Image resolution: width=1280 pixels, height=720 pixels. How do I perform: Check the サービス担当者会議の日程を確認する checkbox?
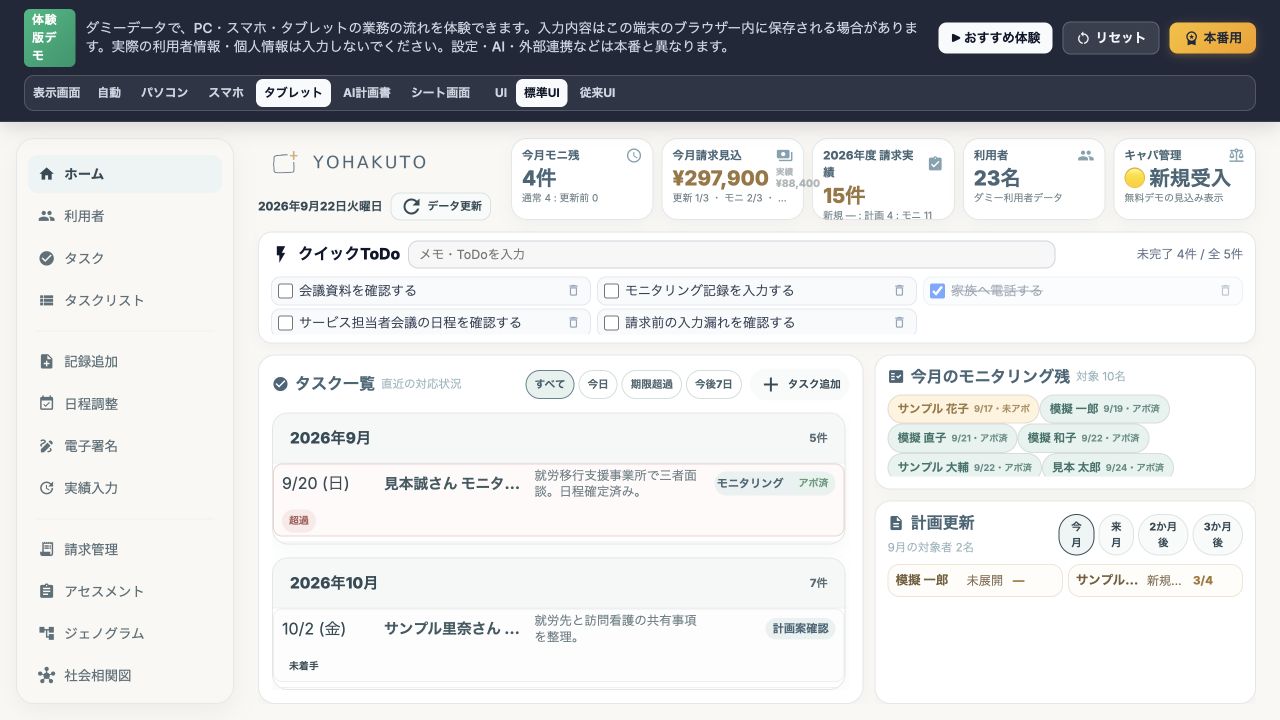pyautogui.click(x=285, y=323)
